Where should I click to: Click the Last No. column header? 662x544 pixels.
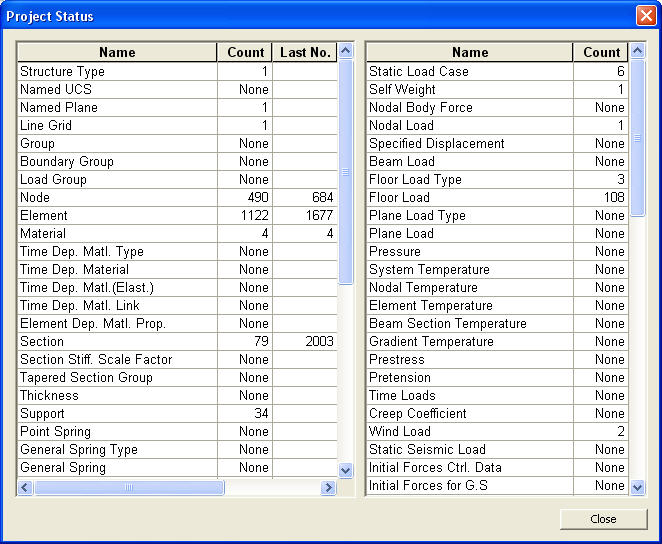pyautogui.click(x=304, y=52)
